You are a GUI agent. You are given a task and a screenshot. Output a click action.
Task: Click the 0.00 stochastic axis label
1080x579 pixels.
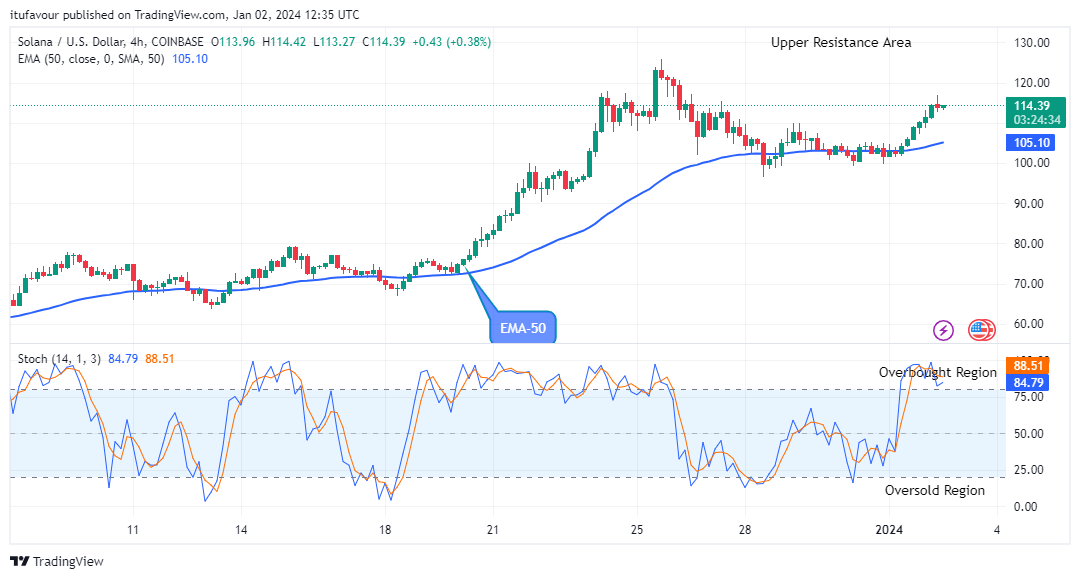tap(1026, 507)
